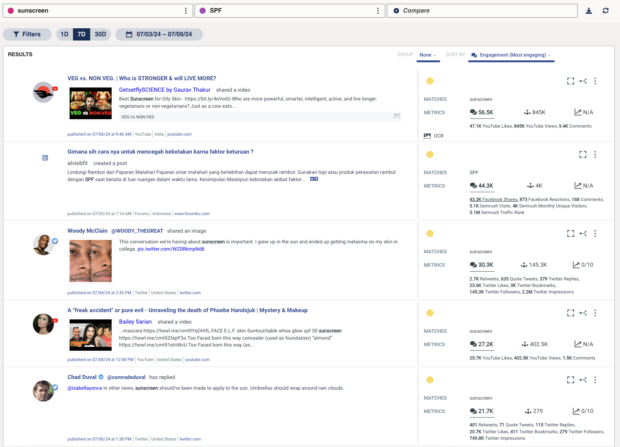Click the 30.3K engagement metric
Viewport: 620px width, 447px height.
(482, 265)
